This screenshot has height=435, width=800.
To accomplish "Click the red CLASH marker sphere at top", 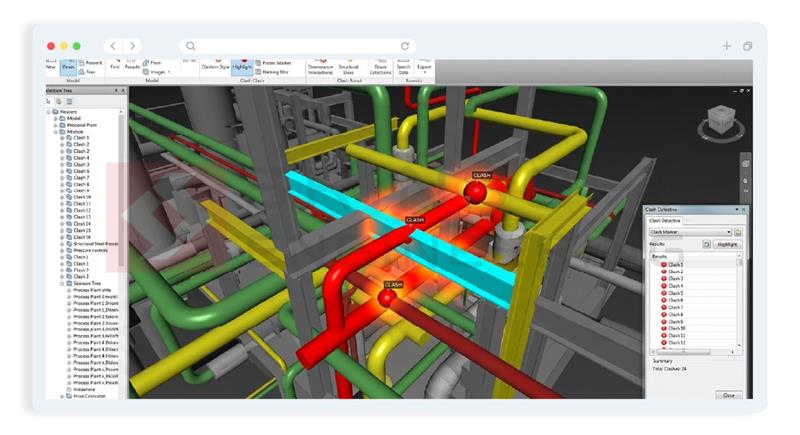I will tap(478, 189).
